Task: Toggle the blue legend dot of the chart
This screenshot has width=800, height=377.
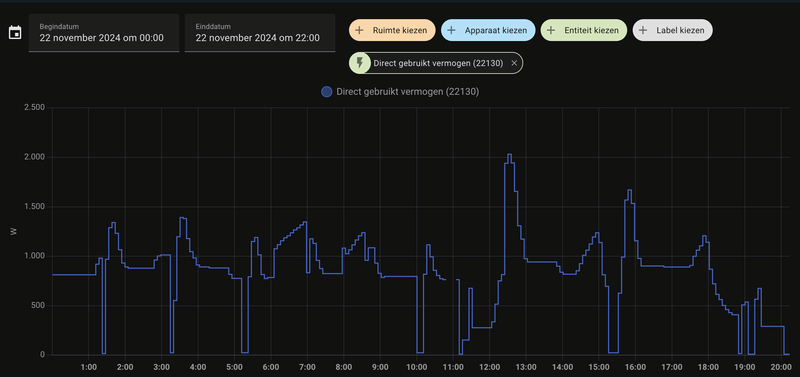Action: point(327,92)
